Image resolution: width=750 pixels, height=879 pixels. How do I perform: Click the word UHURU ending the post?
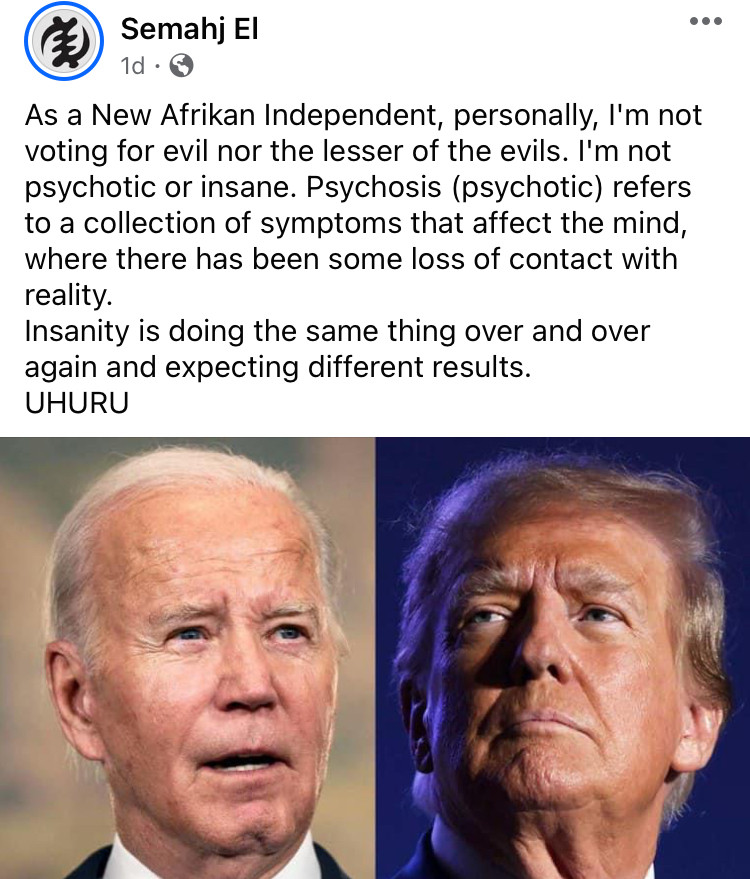[x=77, y=403]
